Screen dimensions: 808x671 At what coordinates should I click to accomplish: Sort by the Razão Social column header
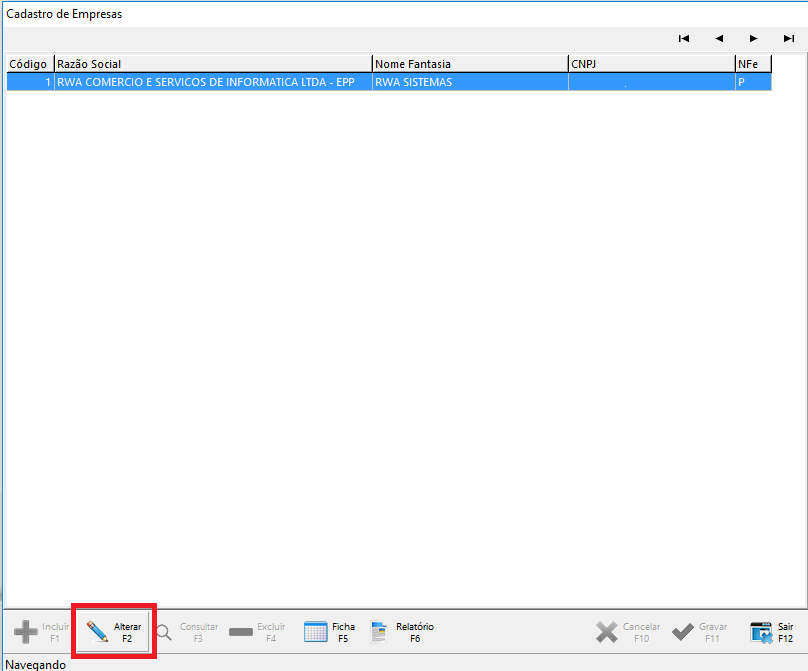[213, 64]
